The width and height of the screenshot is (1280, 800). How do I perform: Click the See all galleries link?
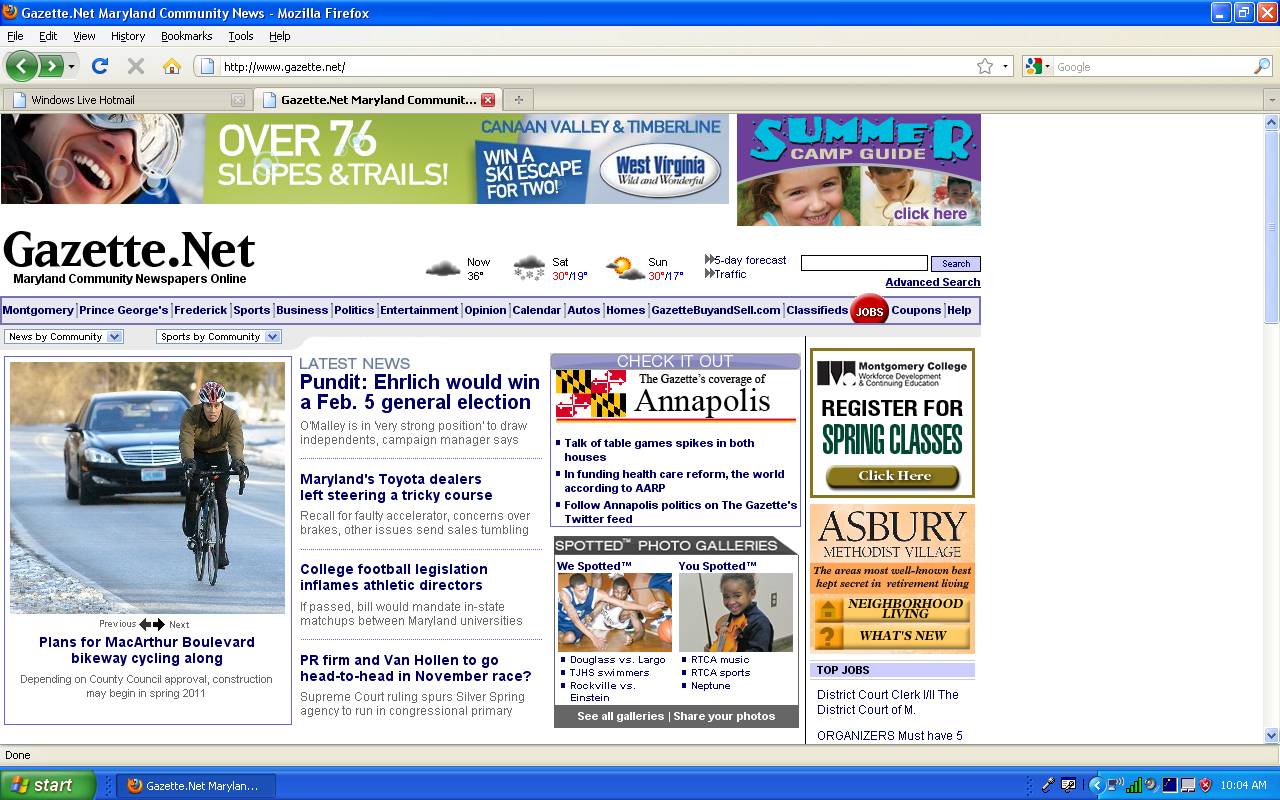pyautogui.click(x=620, y=716)
